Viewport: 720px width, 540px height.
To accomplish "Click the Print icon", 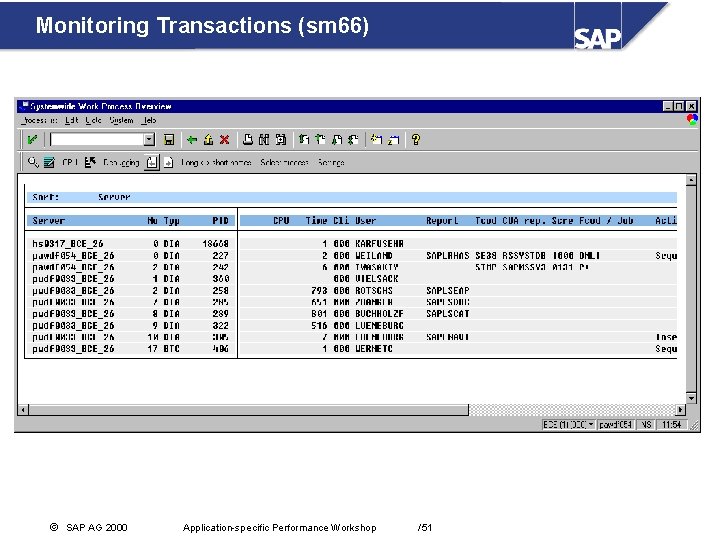I will tap(248, 140).
